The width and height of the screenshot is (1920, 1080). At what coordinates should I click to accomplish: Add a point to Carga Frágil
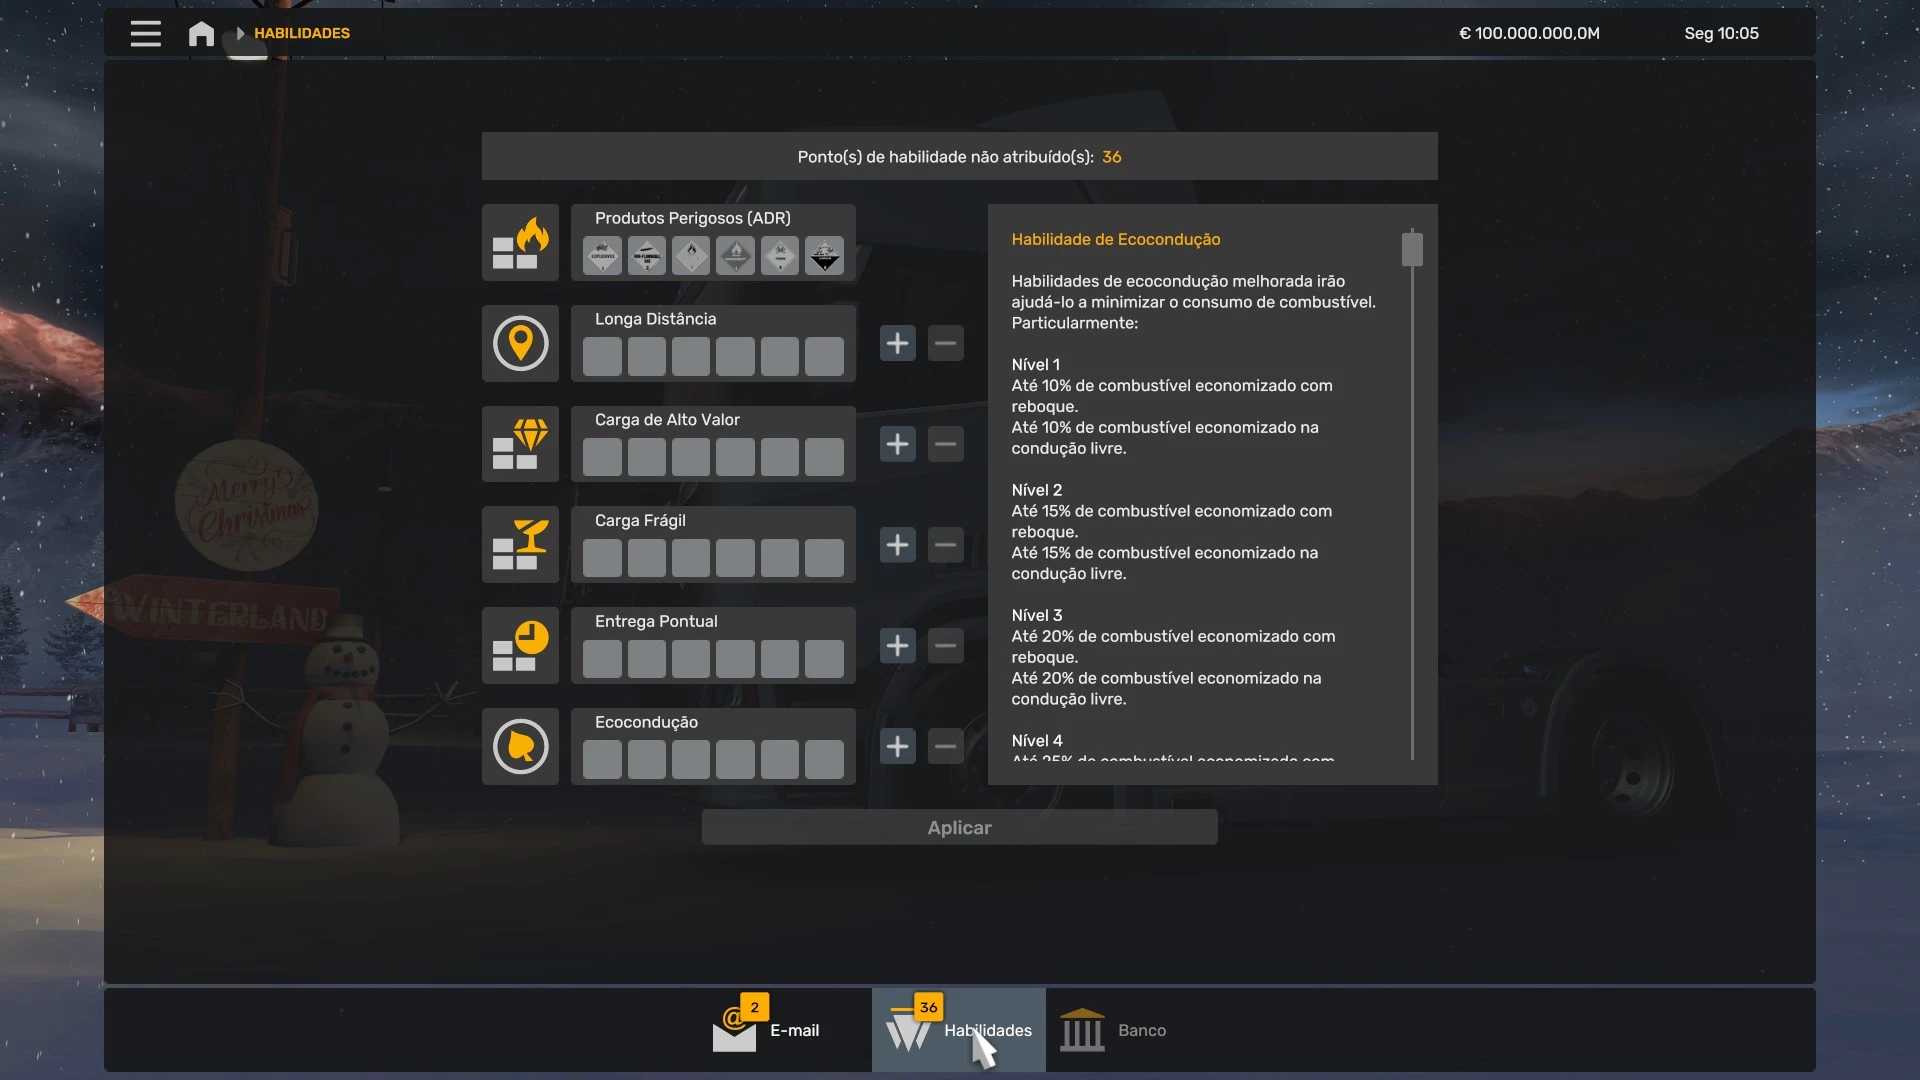897,545
